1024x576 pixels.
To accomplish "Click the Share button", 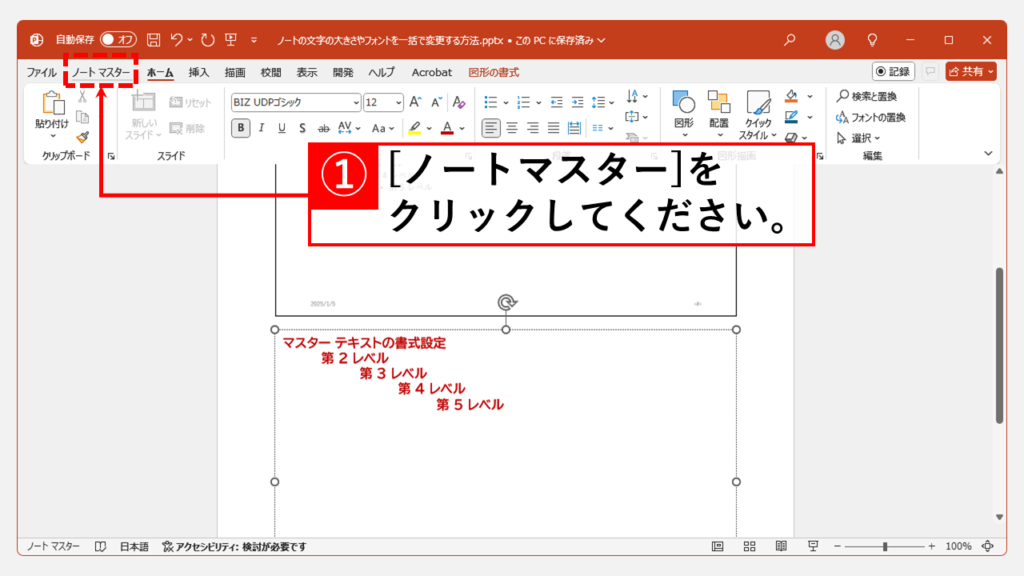I will pos(971,72).
